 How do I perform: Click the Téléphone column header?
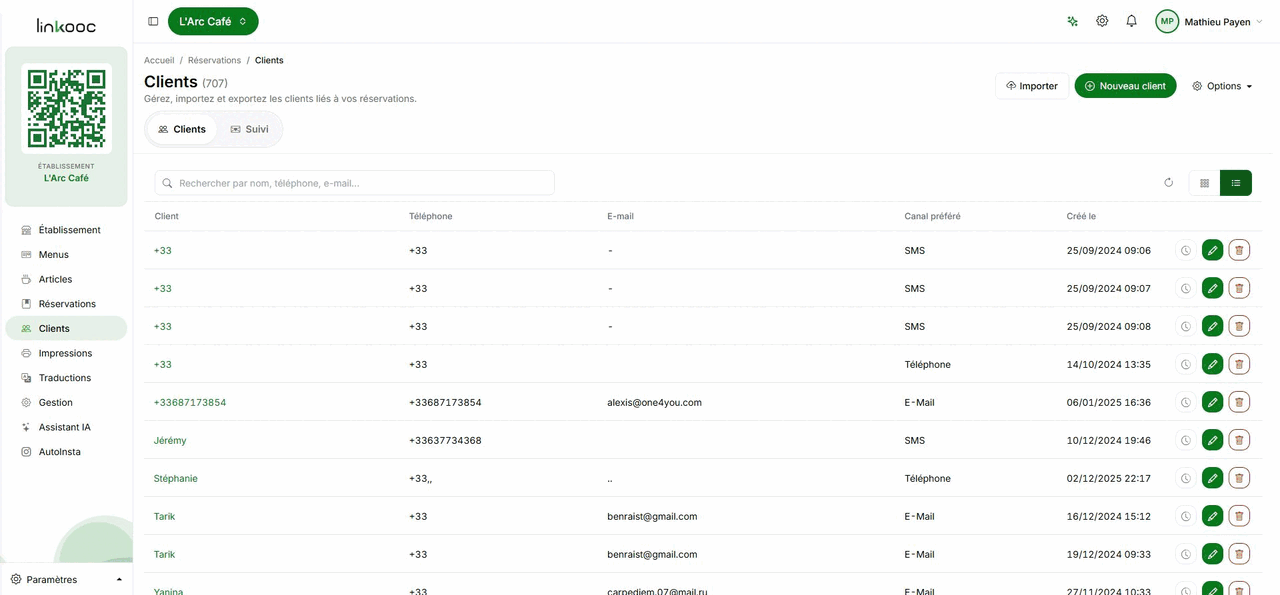[x=431, y=216]
